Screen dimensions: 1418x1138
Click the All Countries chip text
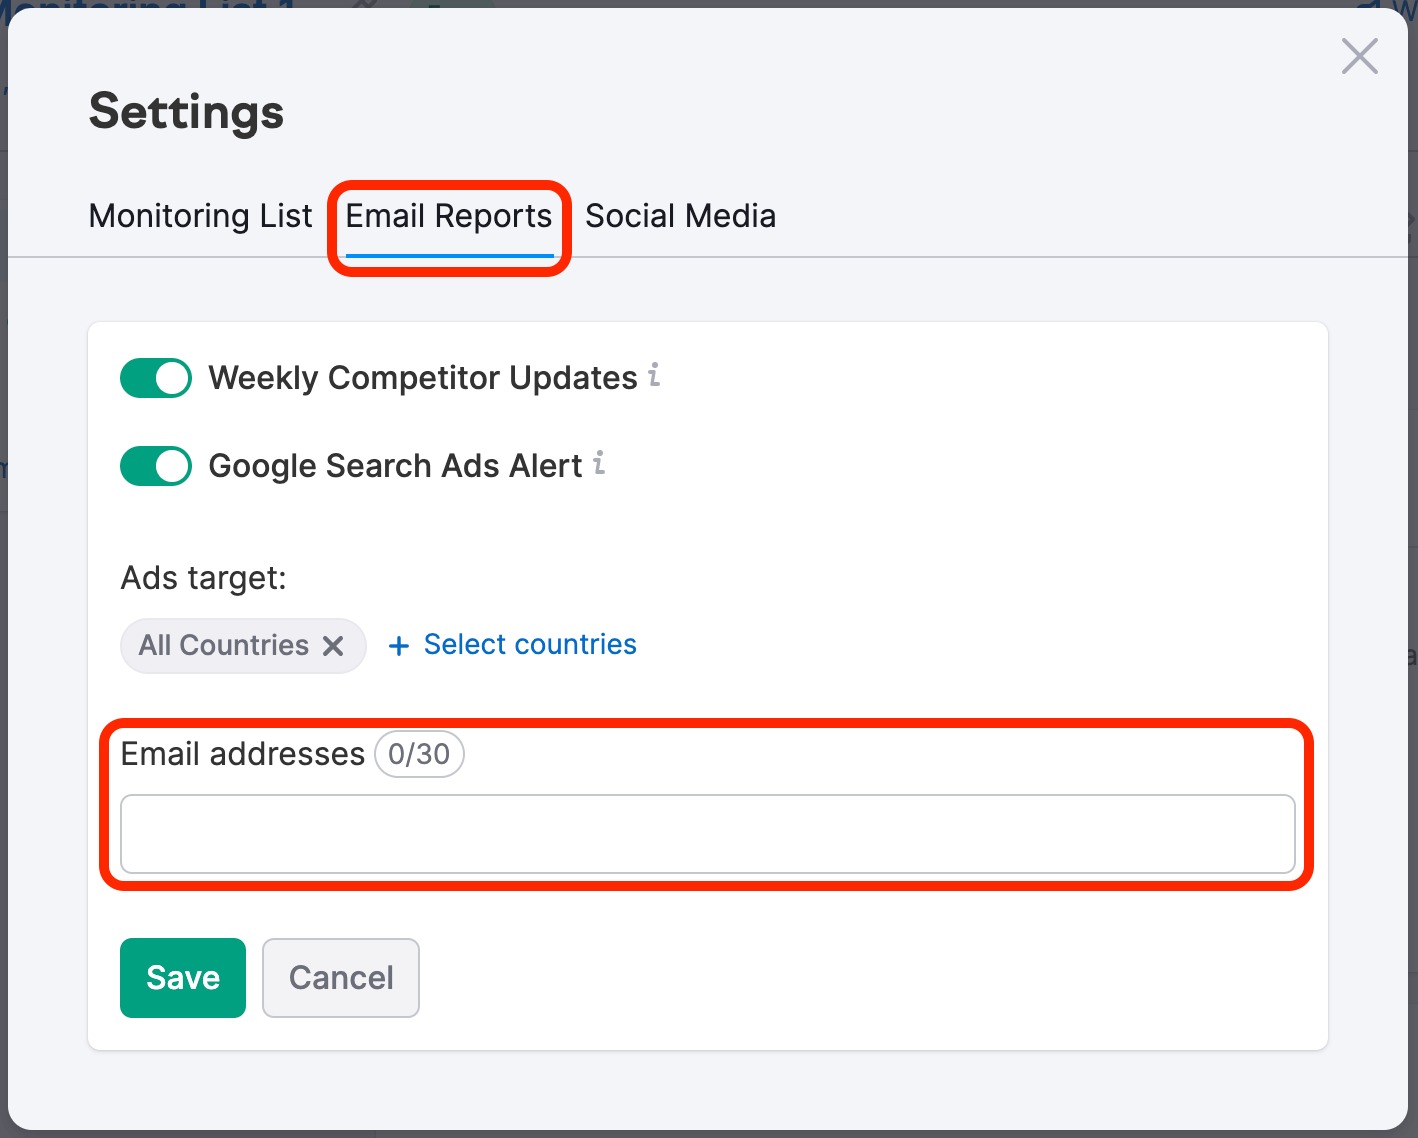[224, 646]
